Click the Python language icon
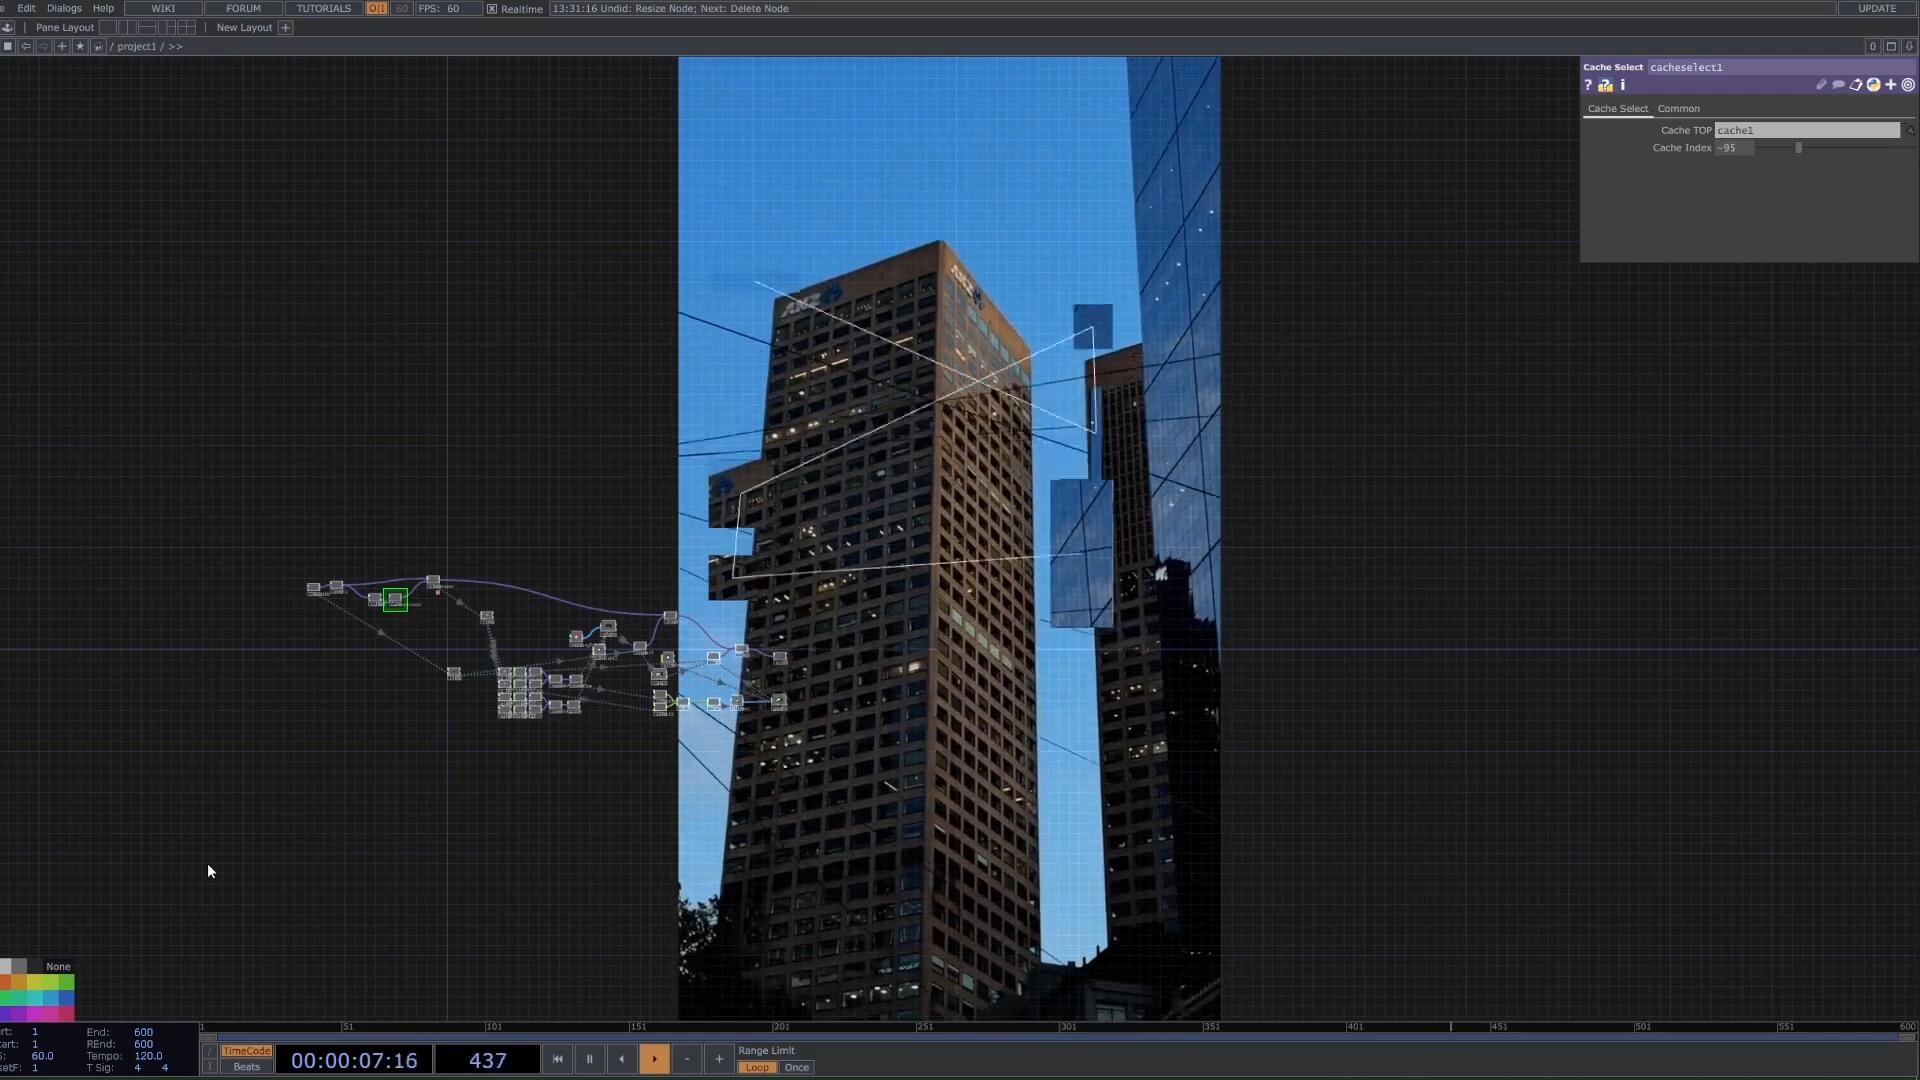Image resolution: width=1920 pixels, height=1080 pixels. coord(1873,85)
